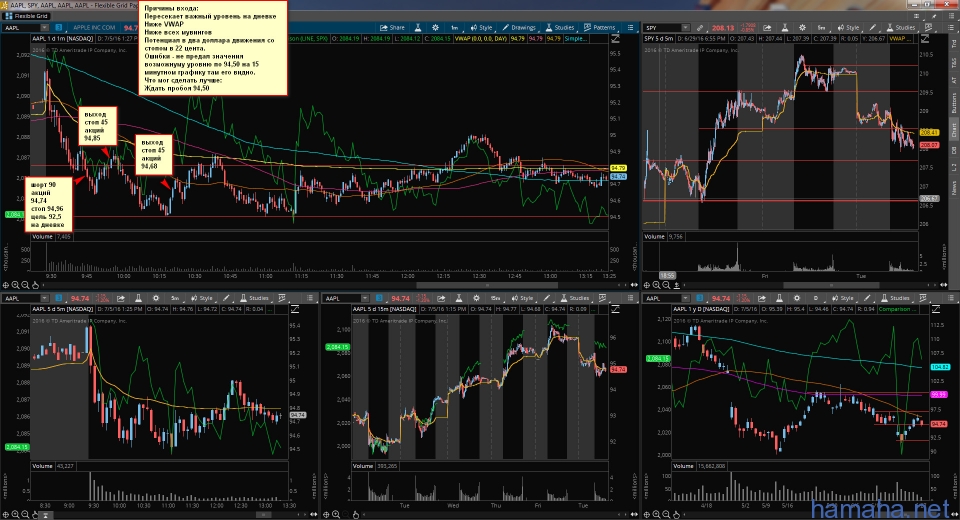Open Patterns menu in top AAPL chart
Screen dimensions: 960x520
(599, 28)
